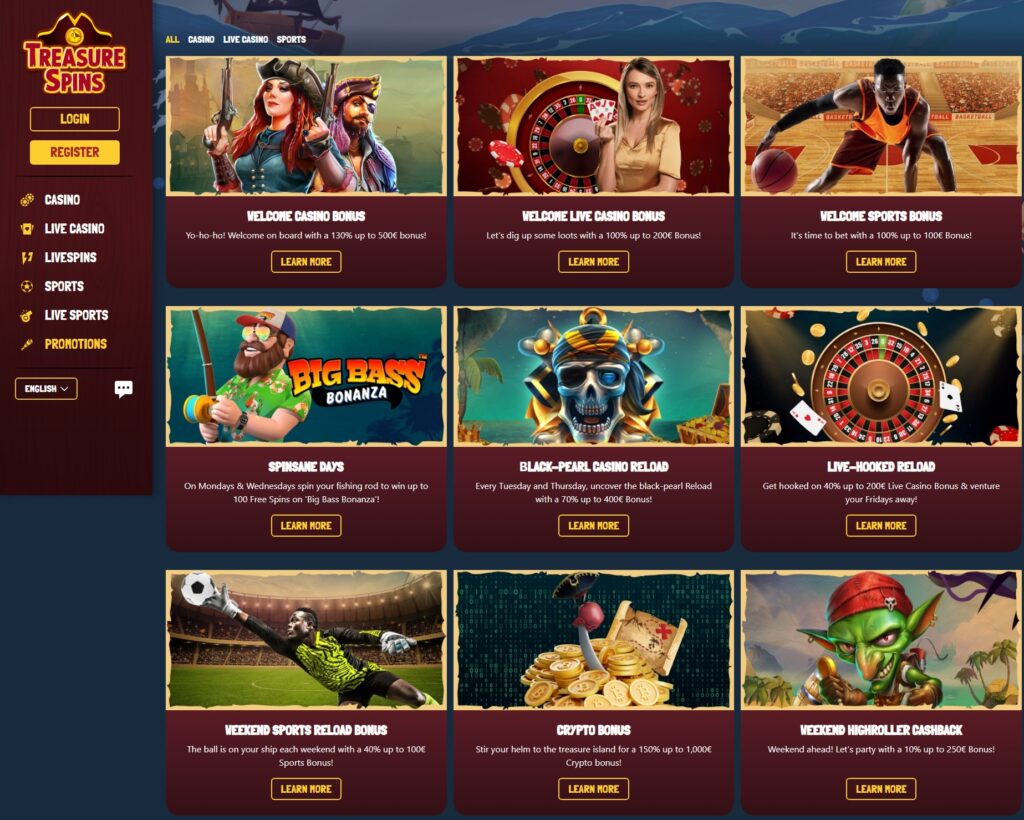Click the Livespins lightning icon
Image resolution: width=1024 pixels, height=820 pixels.
point(27,257)
